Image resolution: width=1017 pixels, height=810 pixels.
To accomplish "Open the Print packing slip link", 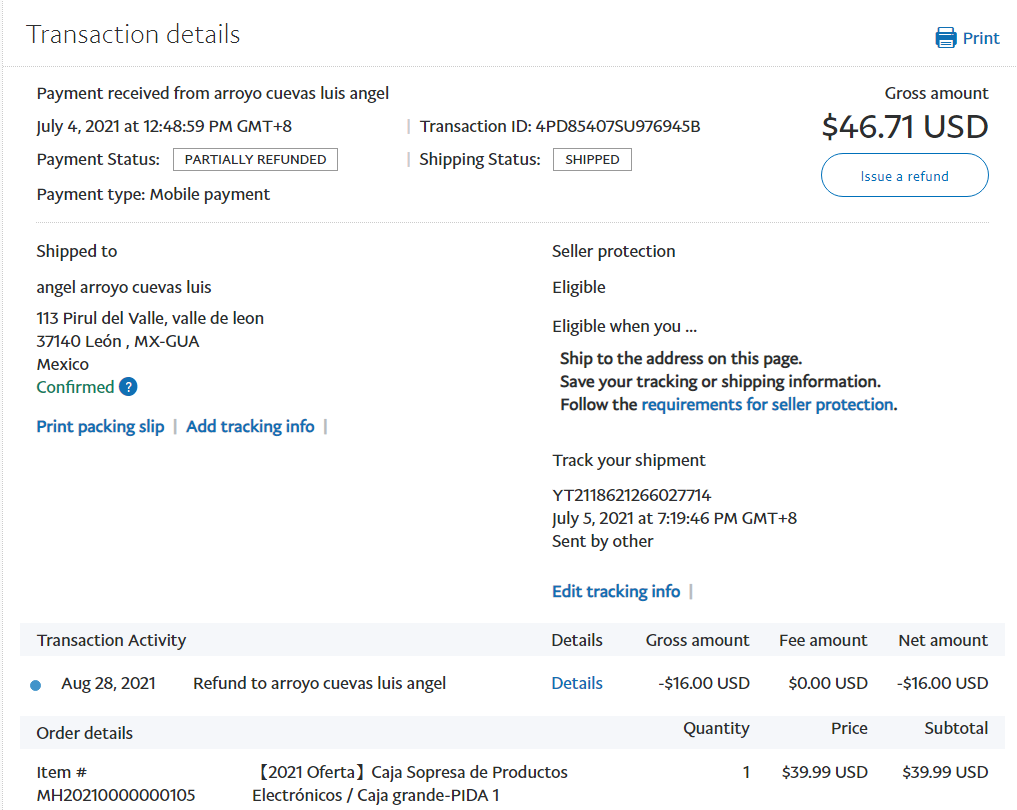I will click(x=100, y=426).
